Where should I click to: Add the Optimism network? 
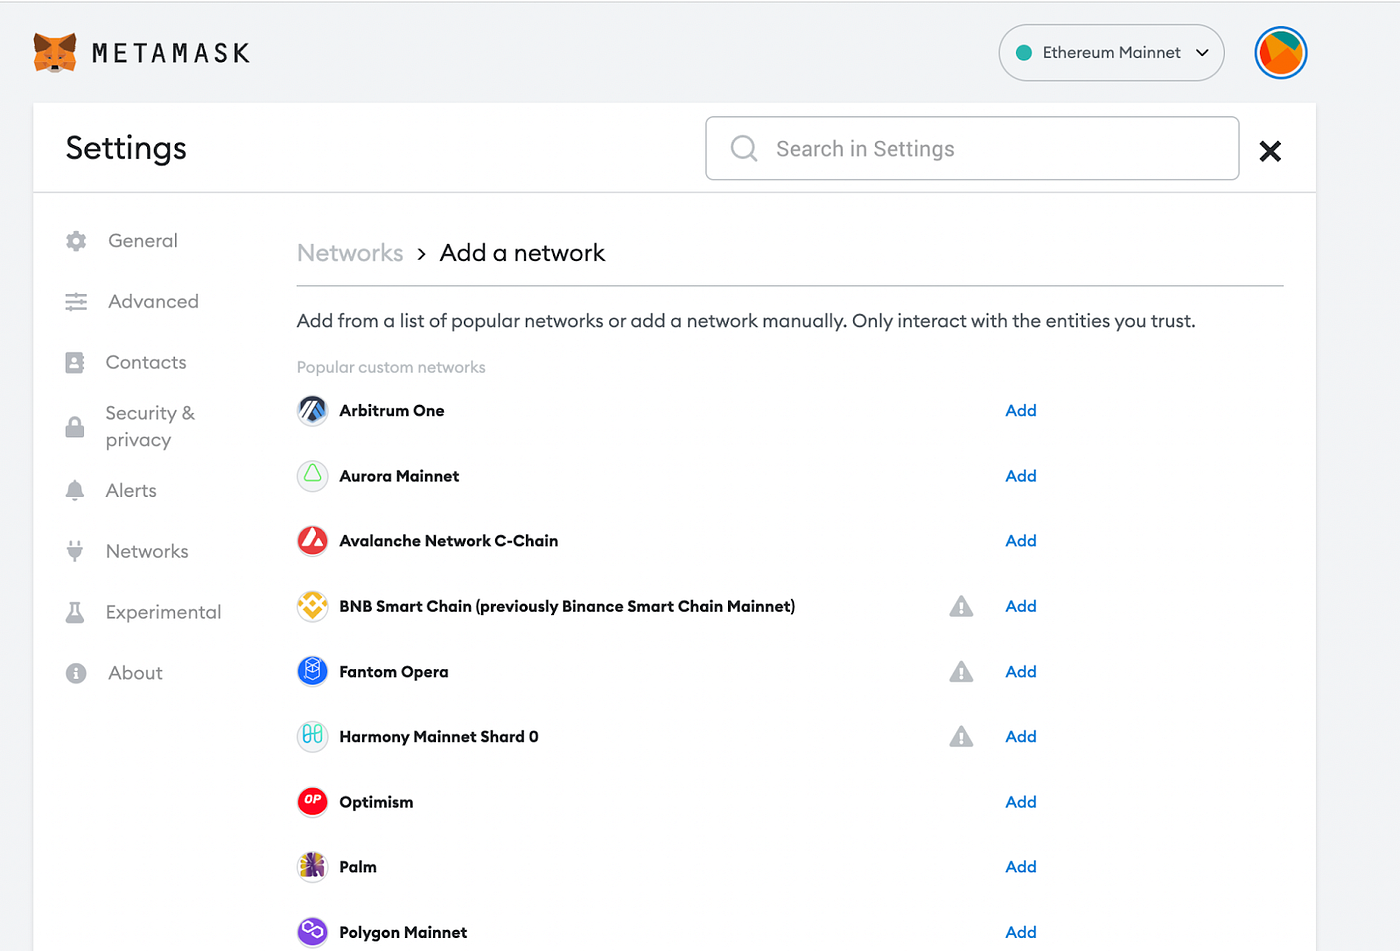[x=1021, y=802]
